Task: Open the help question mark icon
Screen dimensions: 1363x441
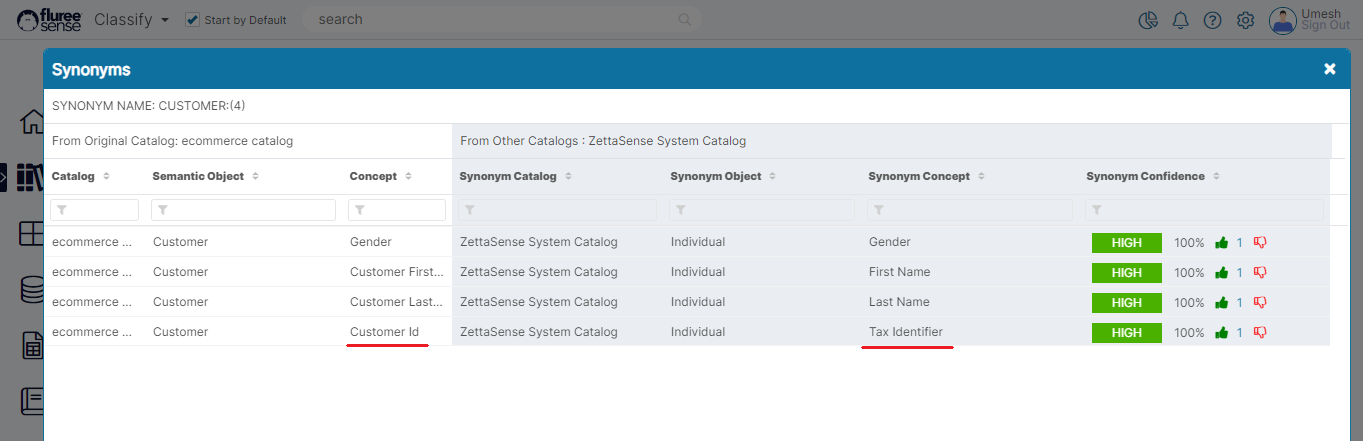Action: click(x=1212, y=20)
